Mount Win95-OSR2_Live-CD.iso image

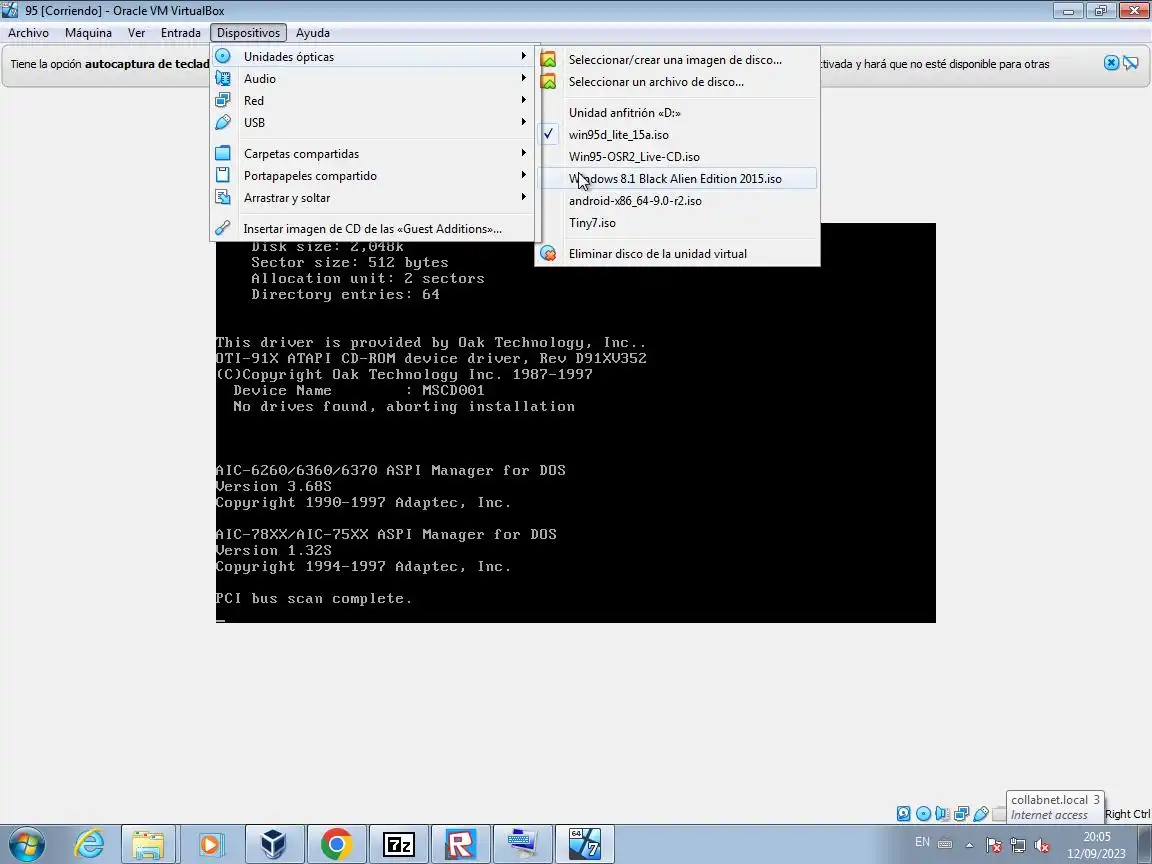pos(677,156)
